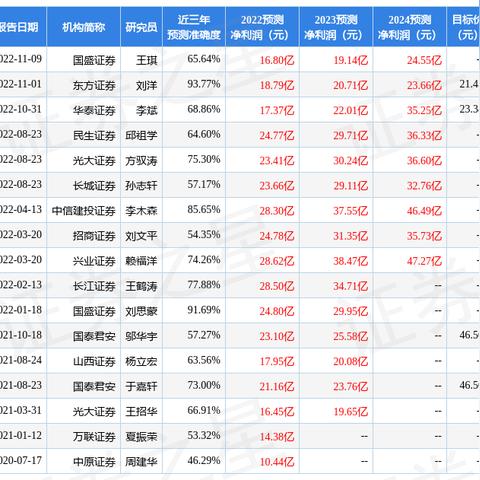Click accuracy value 93.77%
Image resolution: width=480 pixels, height=480 pixels.
point(204,84)
